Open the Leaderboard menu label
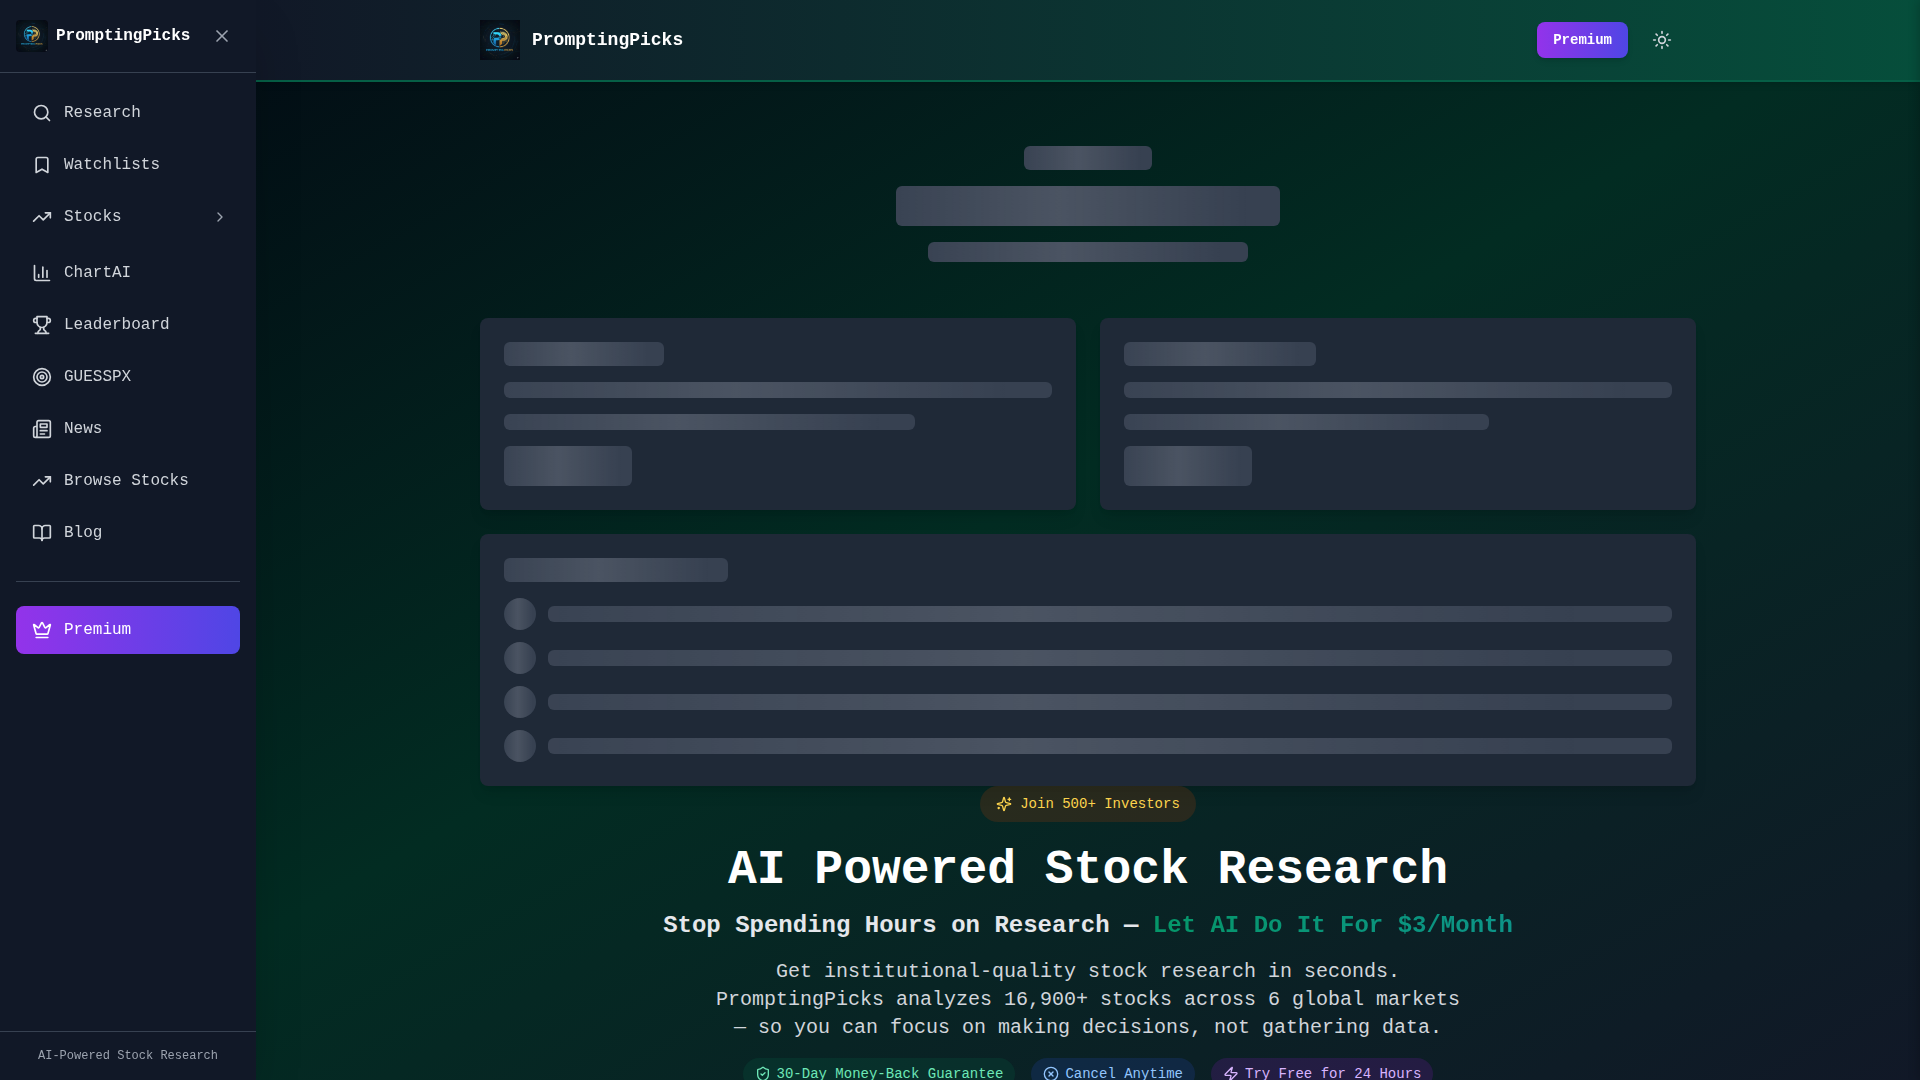This screenshot has height=1080, width=1920. (x=116, y=325)
